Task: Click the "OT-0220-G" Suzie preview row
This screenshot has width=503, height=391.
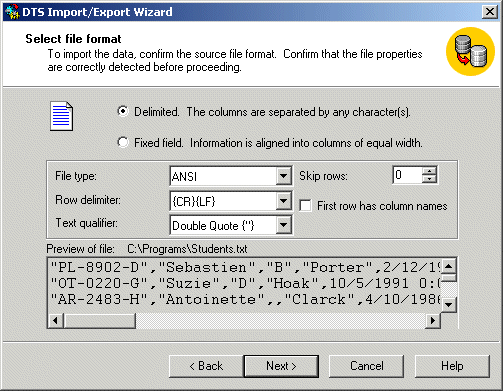Action: [245, 283]
